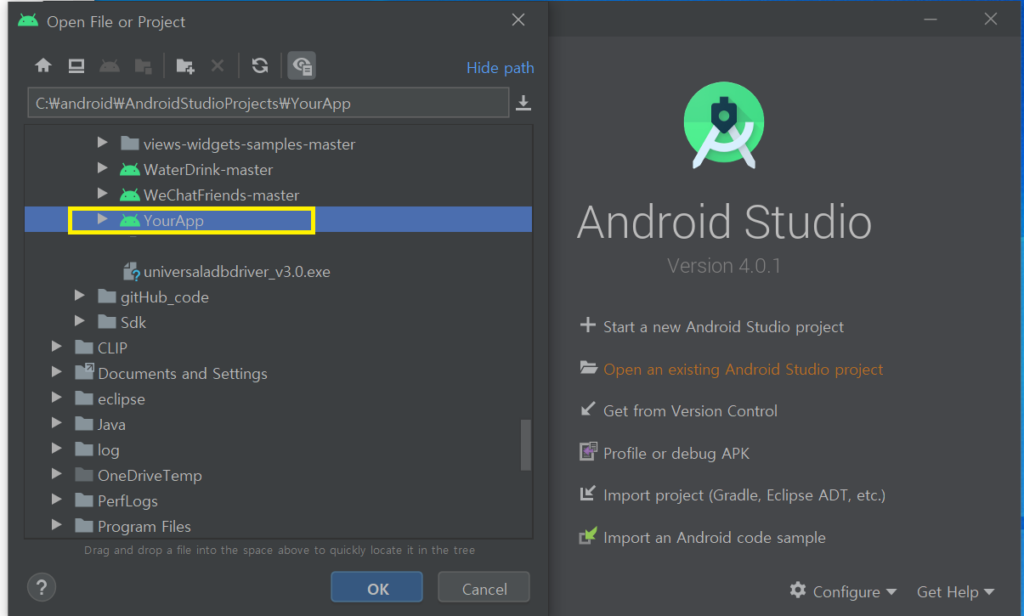Click the path history download arrow
The height and width of the screenshot is (616, 1024).
523,103
